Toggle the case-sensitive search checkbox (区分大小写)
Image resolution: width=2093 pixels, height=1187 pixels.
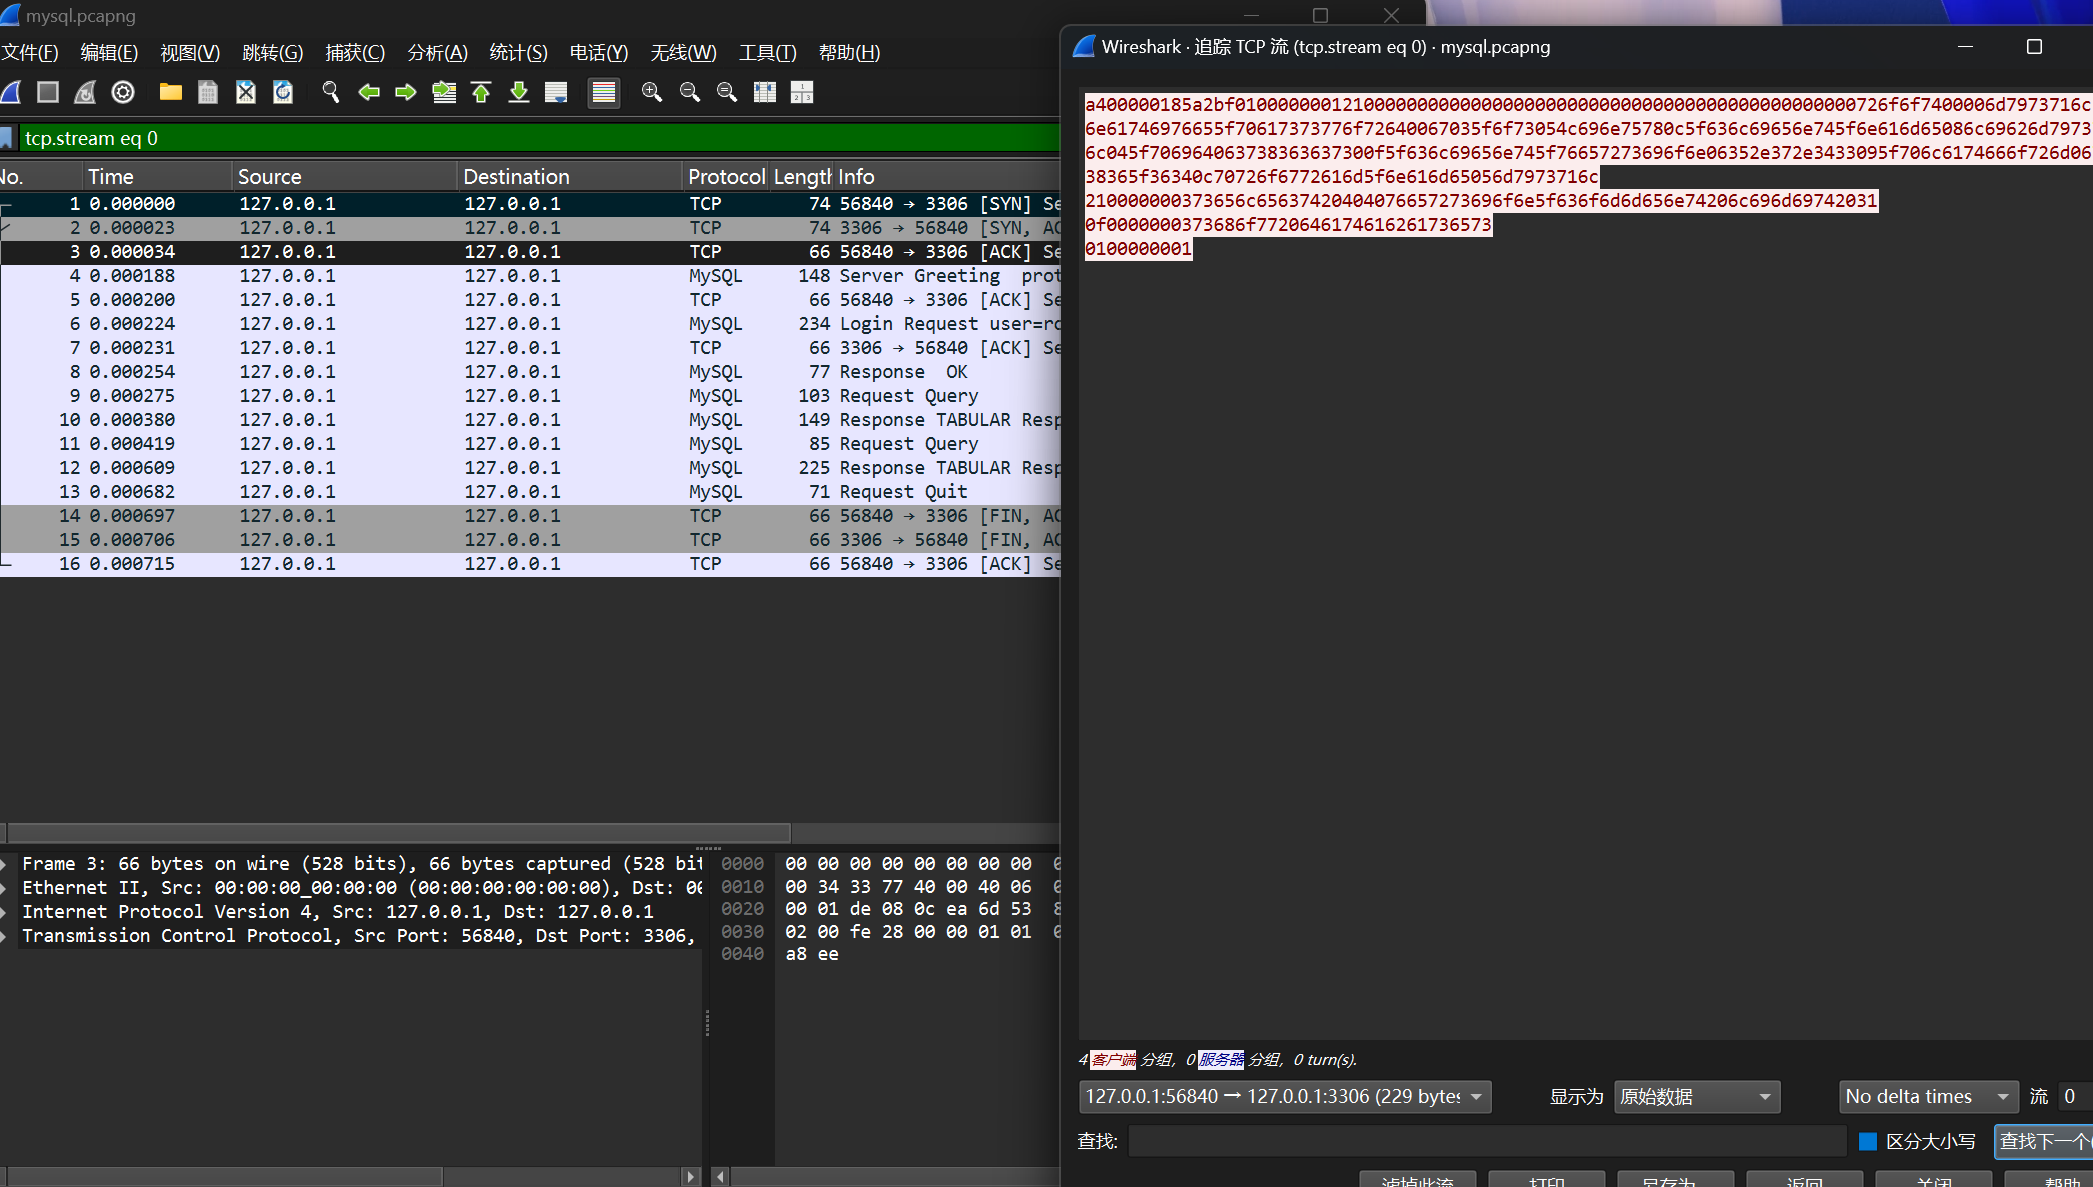[x=1867, y=1141]
